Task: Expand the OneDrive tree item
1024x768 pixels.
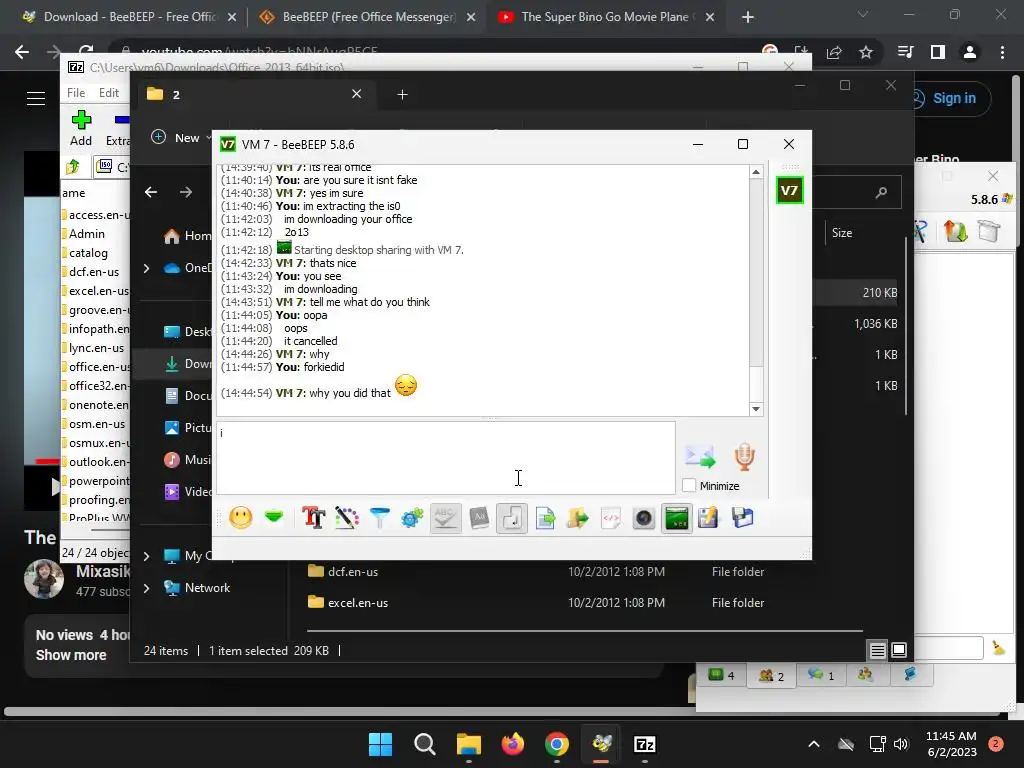Action: (146, 268)
